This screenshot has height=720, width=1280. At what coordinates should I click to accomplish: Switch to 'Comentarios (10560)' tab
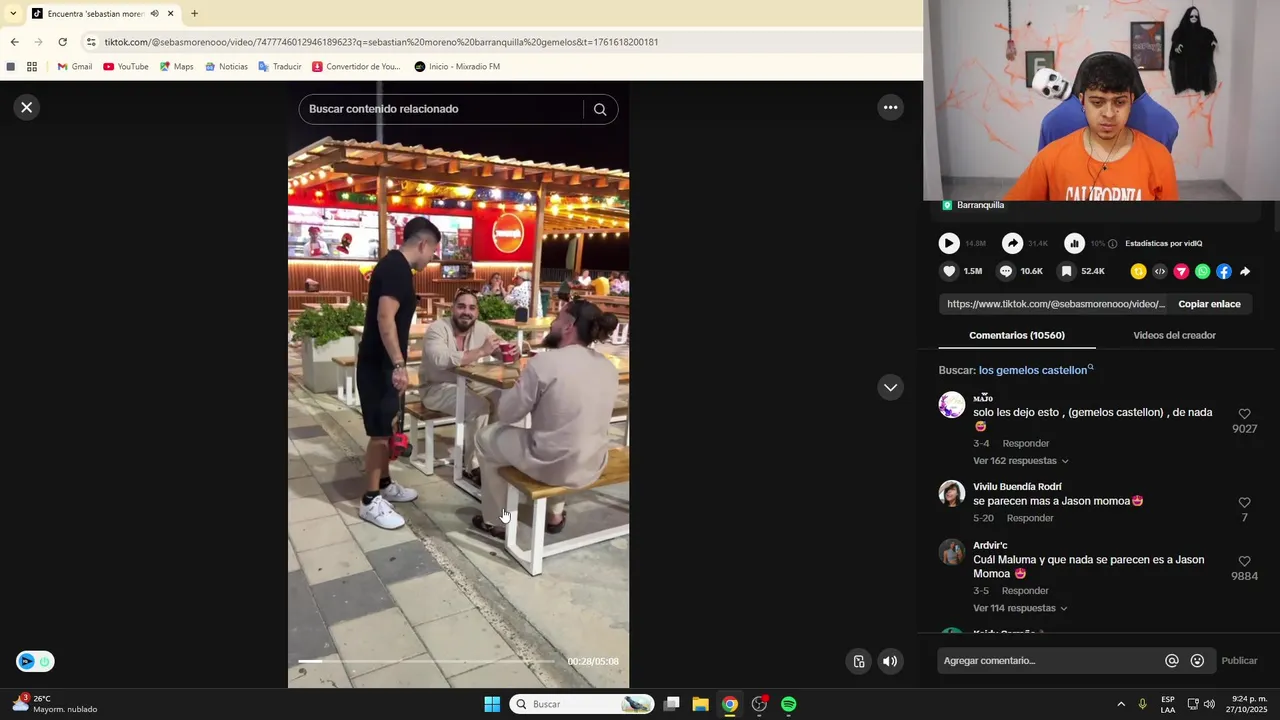point(1017,335)
